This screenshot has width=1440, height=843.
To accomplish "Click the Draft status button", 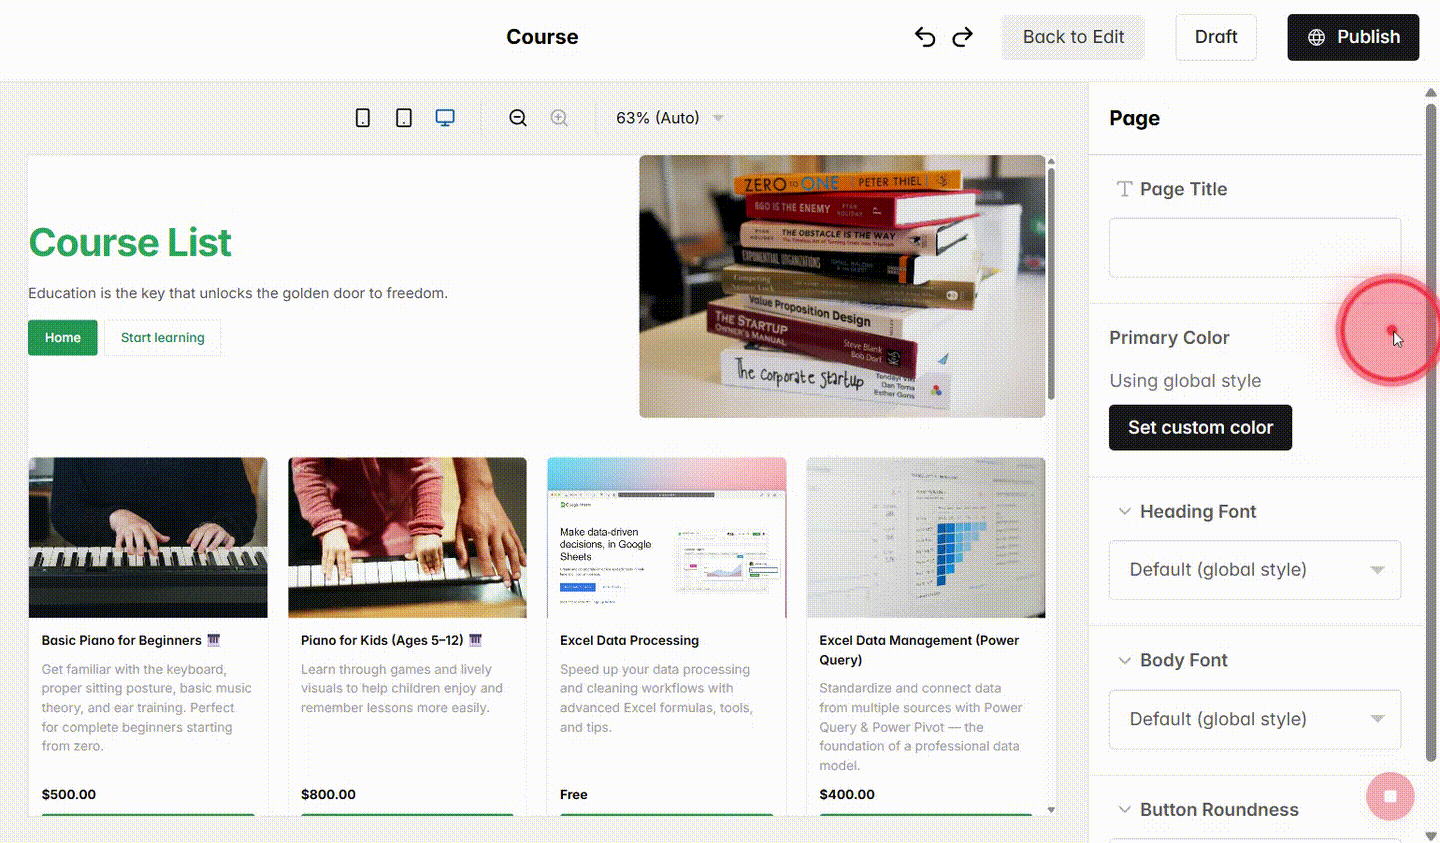I will (x=1216, y=37).
